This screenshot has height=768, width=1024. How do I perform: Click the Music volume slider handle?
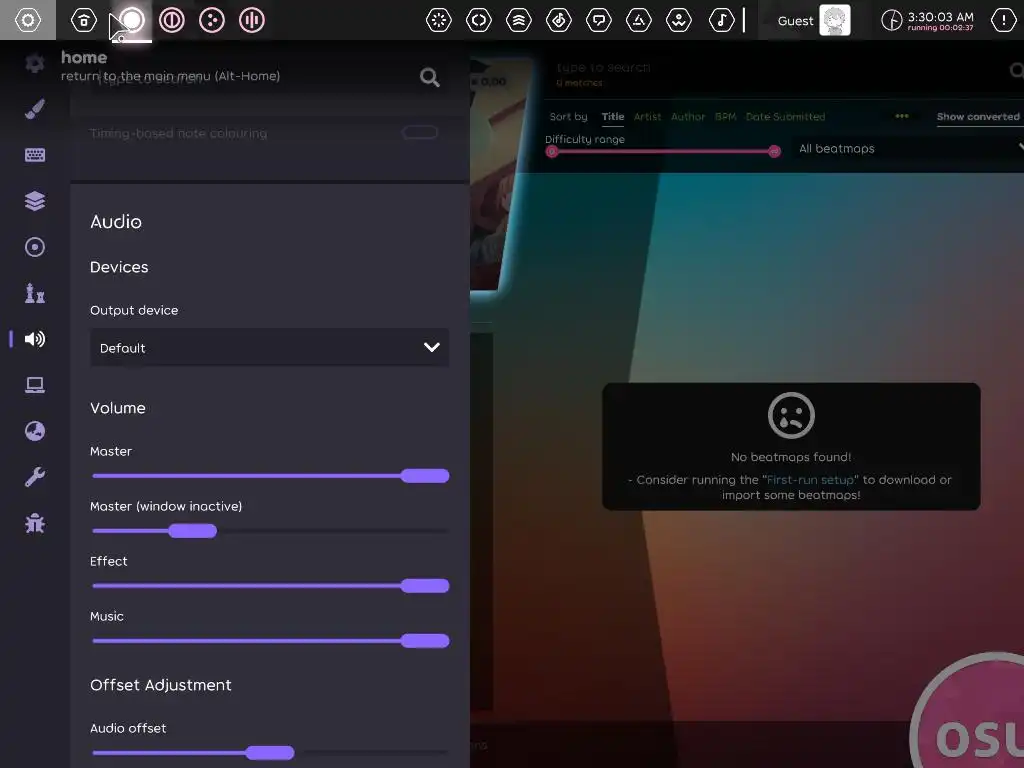pyautogui.click(x=425, y=641)
